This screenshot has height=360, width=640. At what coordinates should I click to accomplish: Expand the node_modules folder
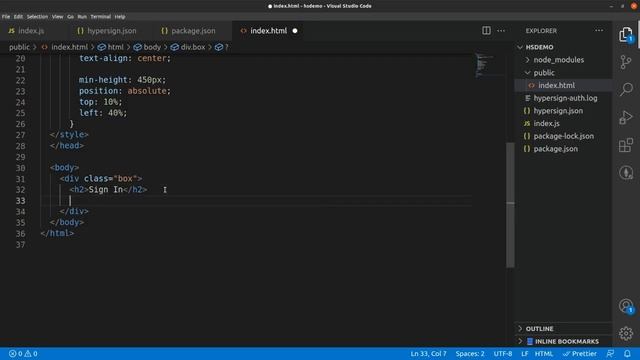click(563, 60)
